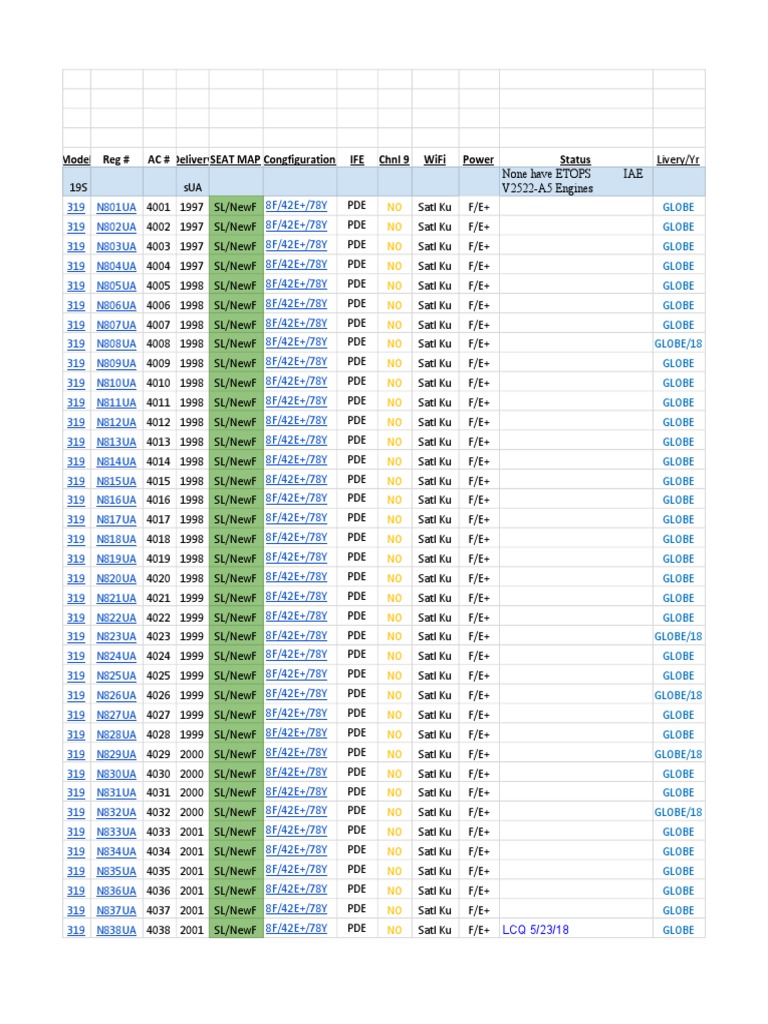
Task: Open the N808UA registration link
Action: point(116,344)
